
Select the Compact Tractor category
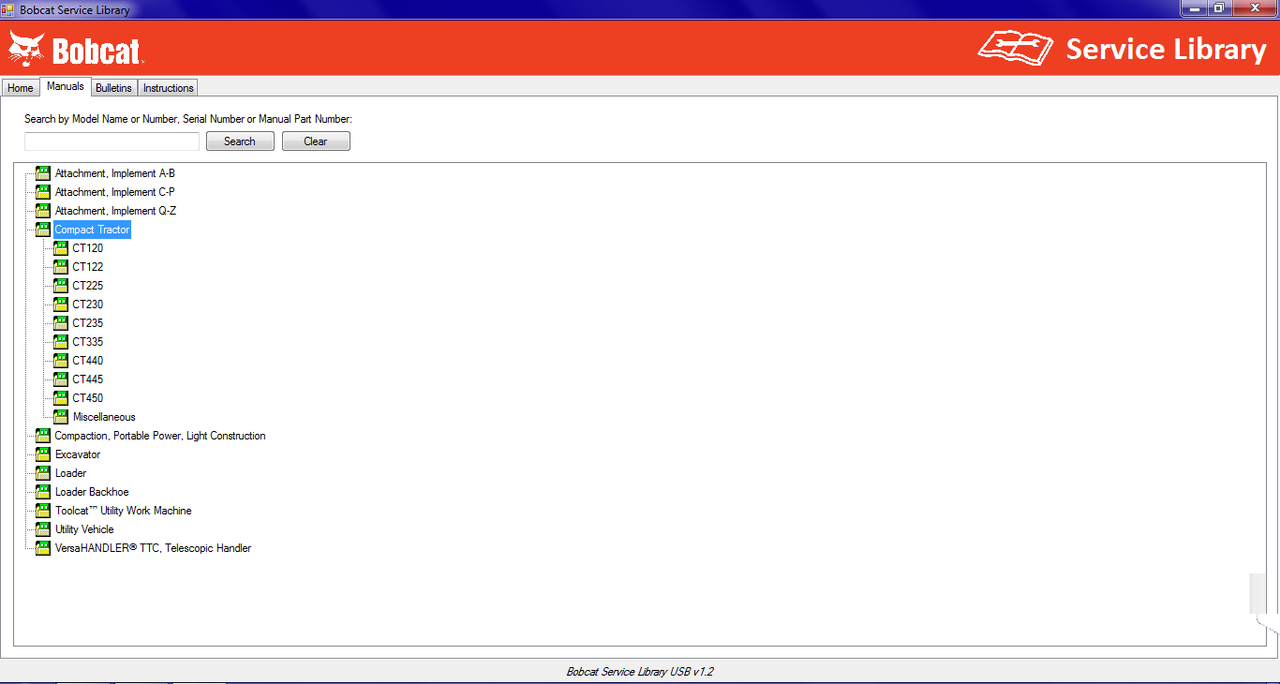click(92, 229)
